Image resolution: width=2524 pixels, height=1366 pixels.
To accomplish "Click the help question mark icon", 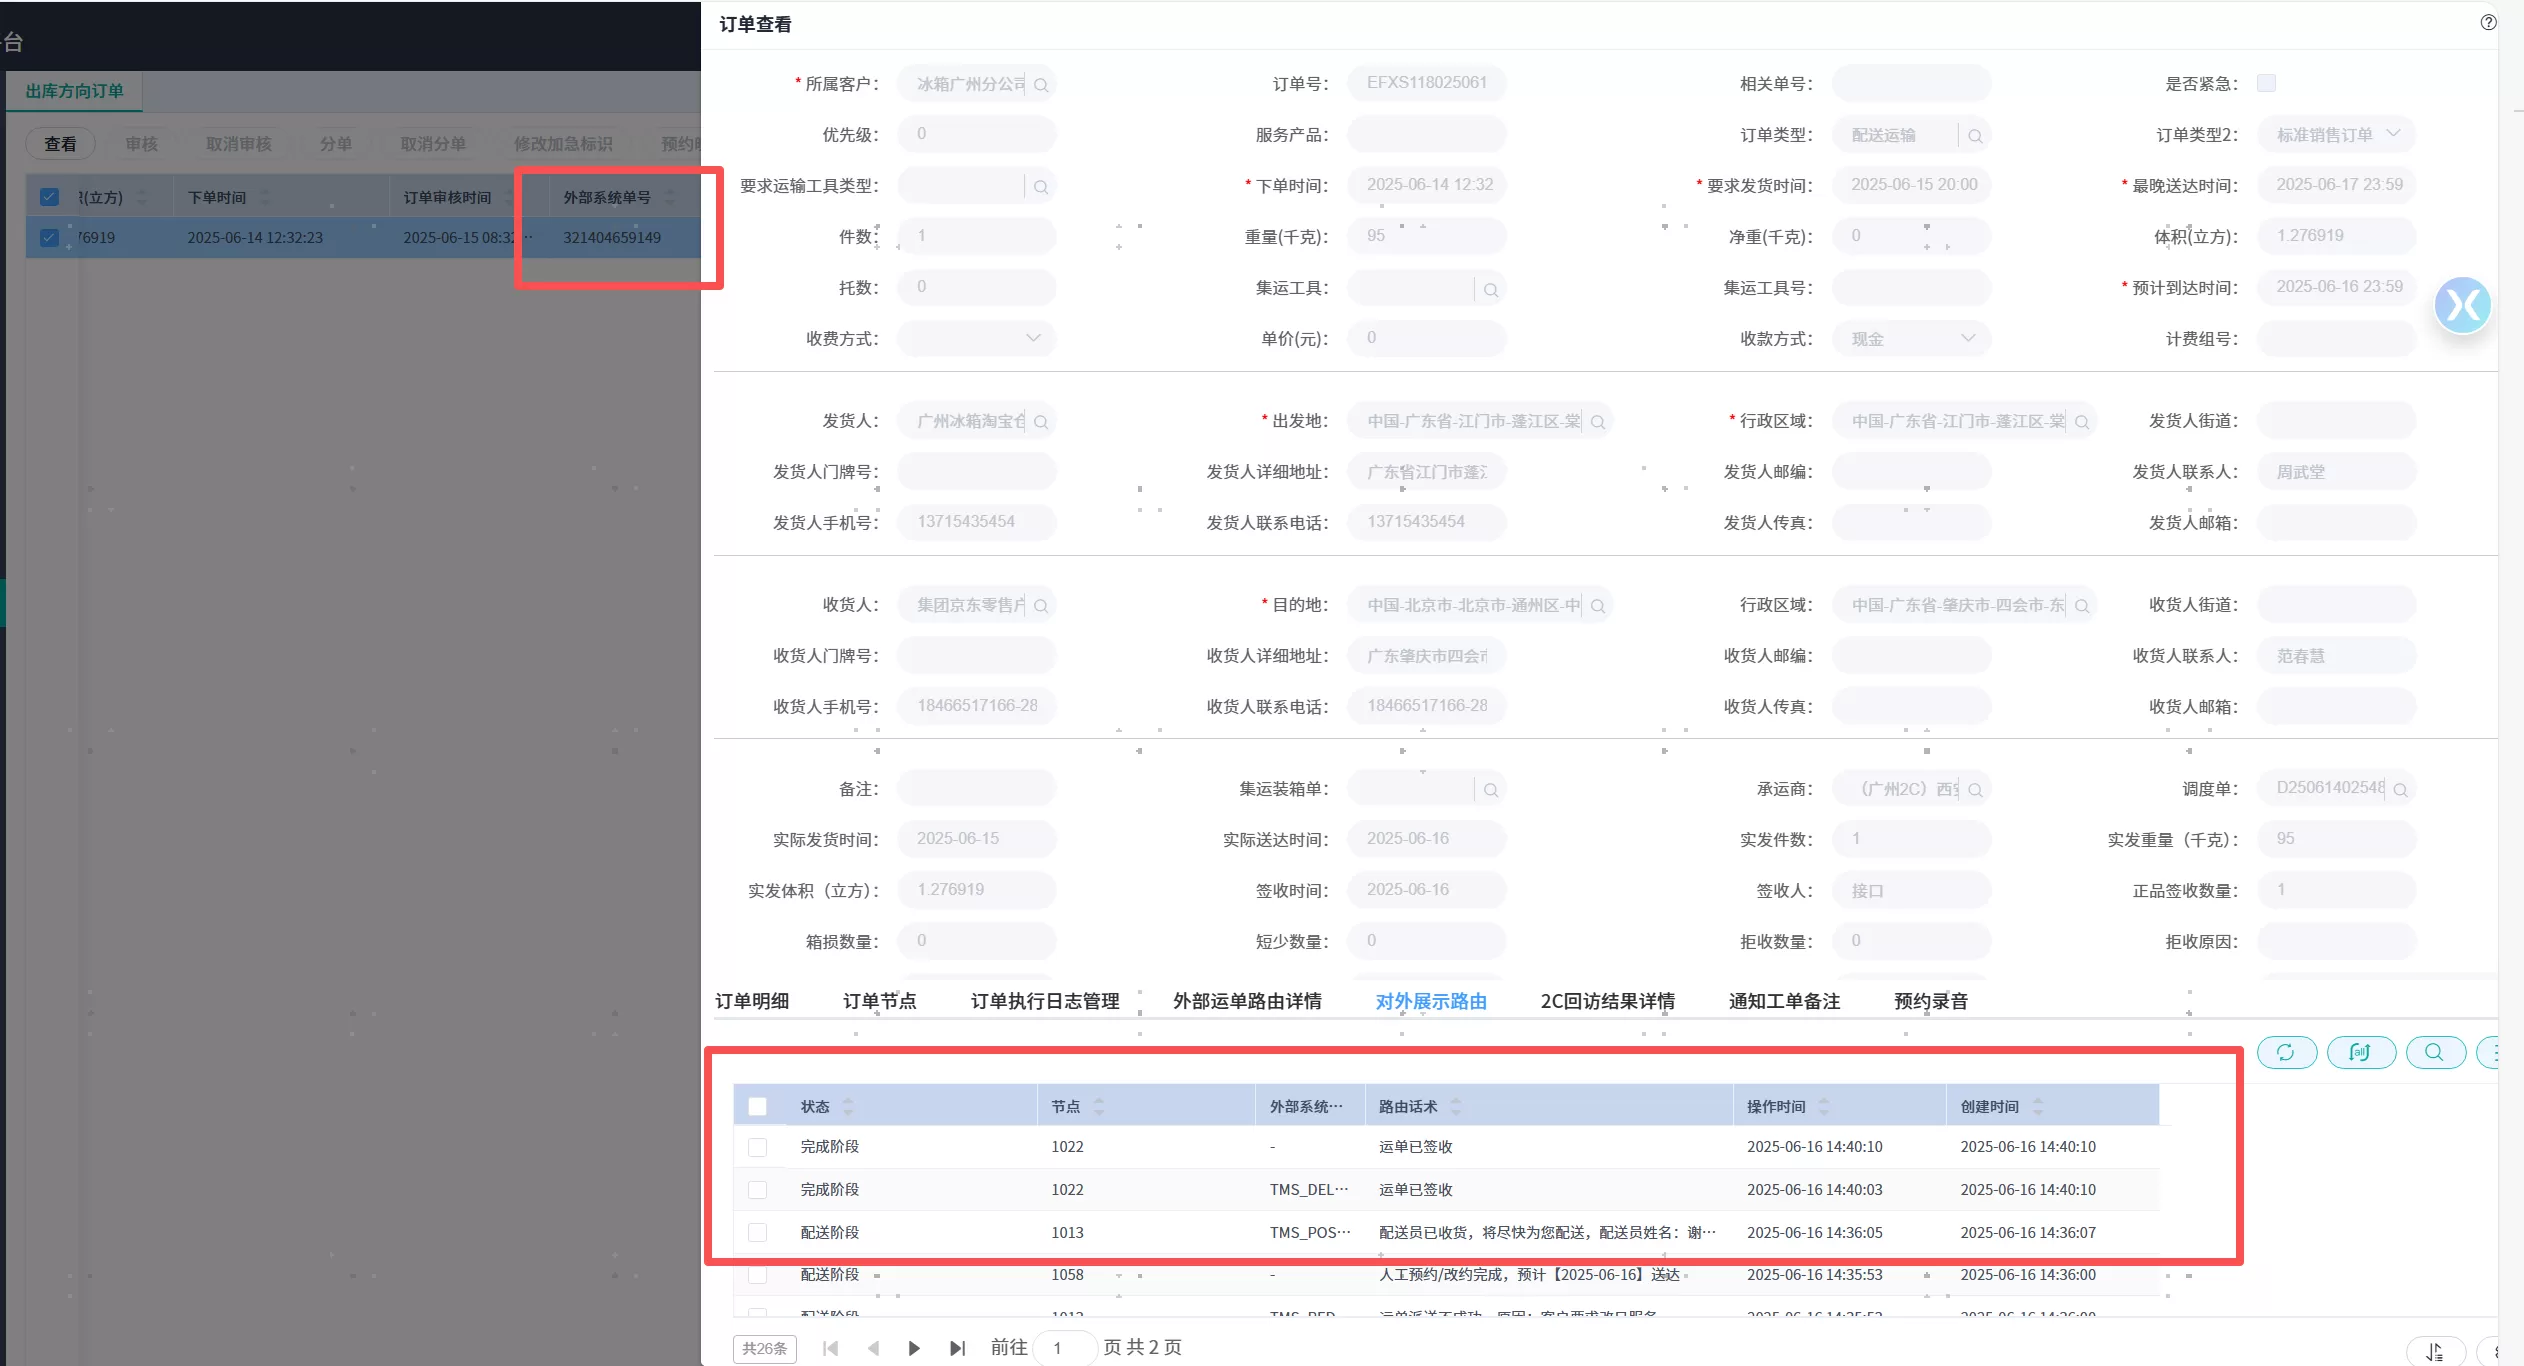I will tap(2488, 22).
